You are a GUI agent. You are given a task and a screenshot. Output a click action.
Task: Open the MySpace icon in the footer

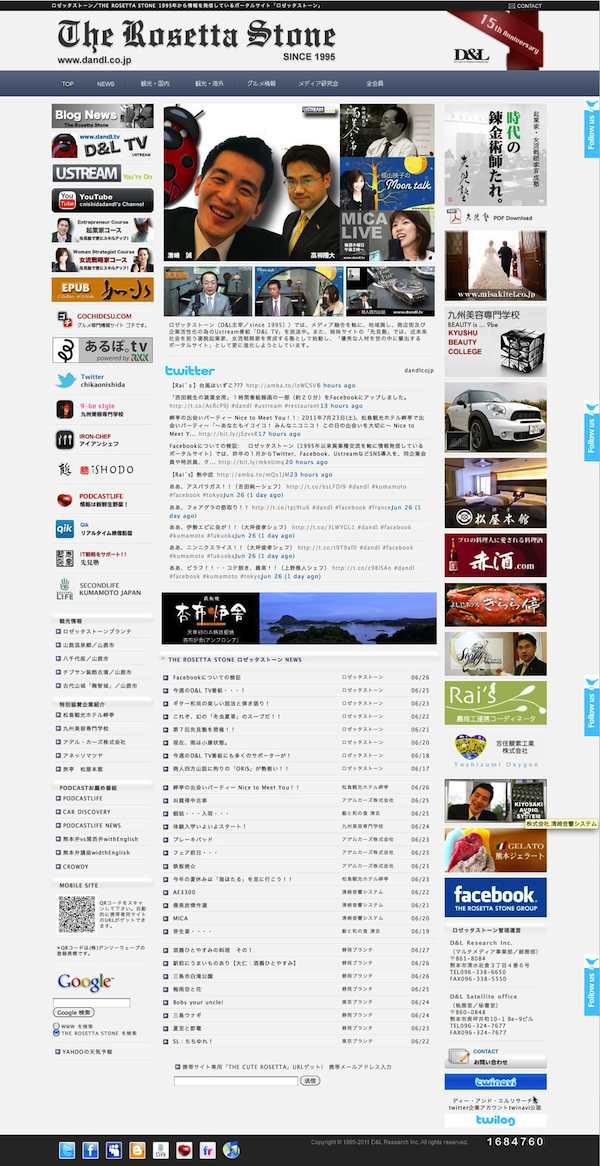pyautogui.click(x=114, y=1150)
